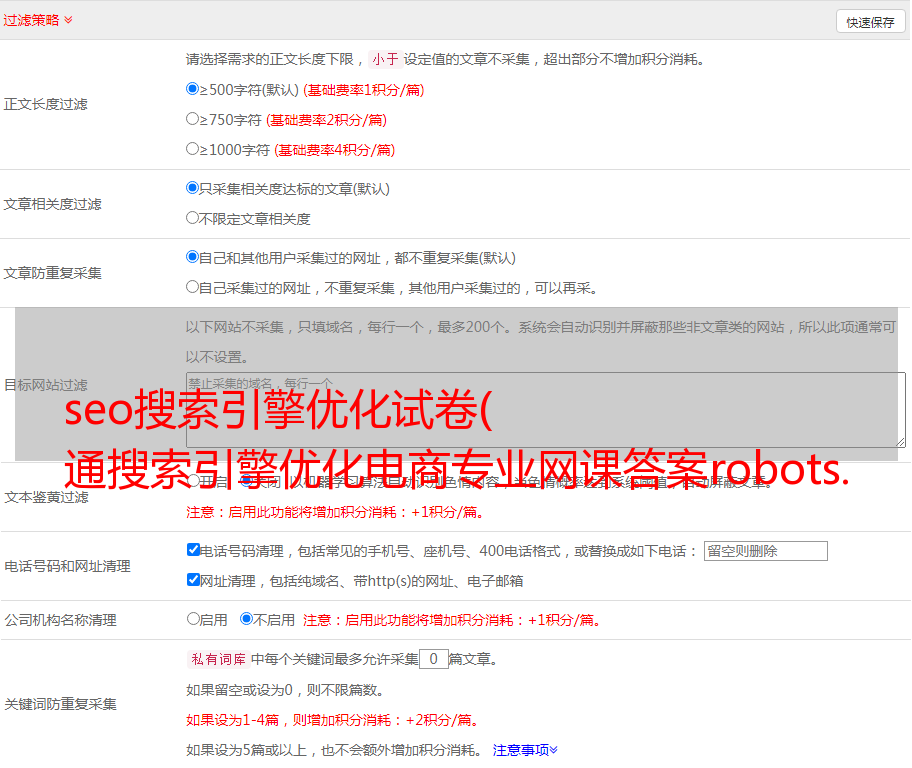This screenshot has height=768, width=912.
Task: Choose 自己采集过的网址，不重复采集 radio option
Action: [x=193, y=287]
